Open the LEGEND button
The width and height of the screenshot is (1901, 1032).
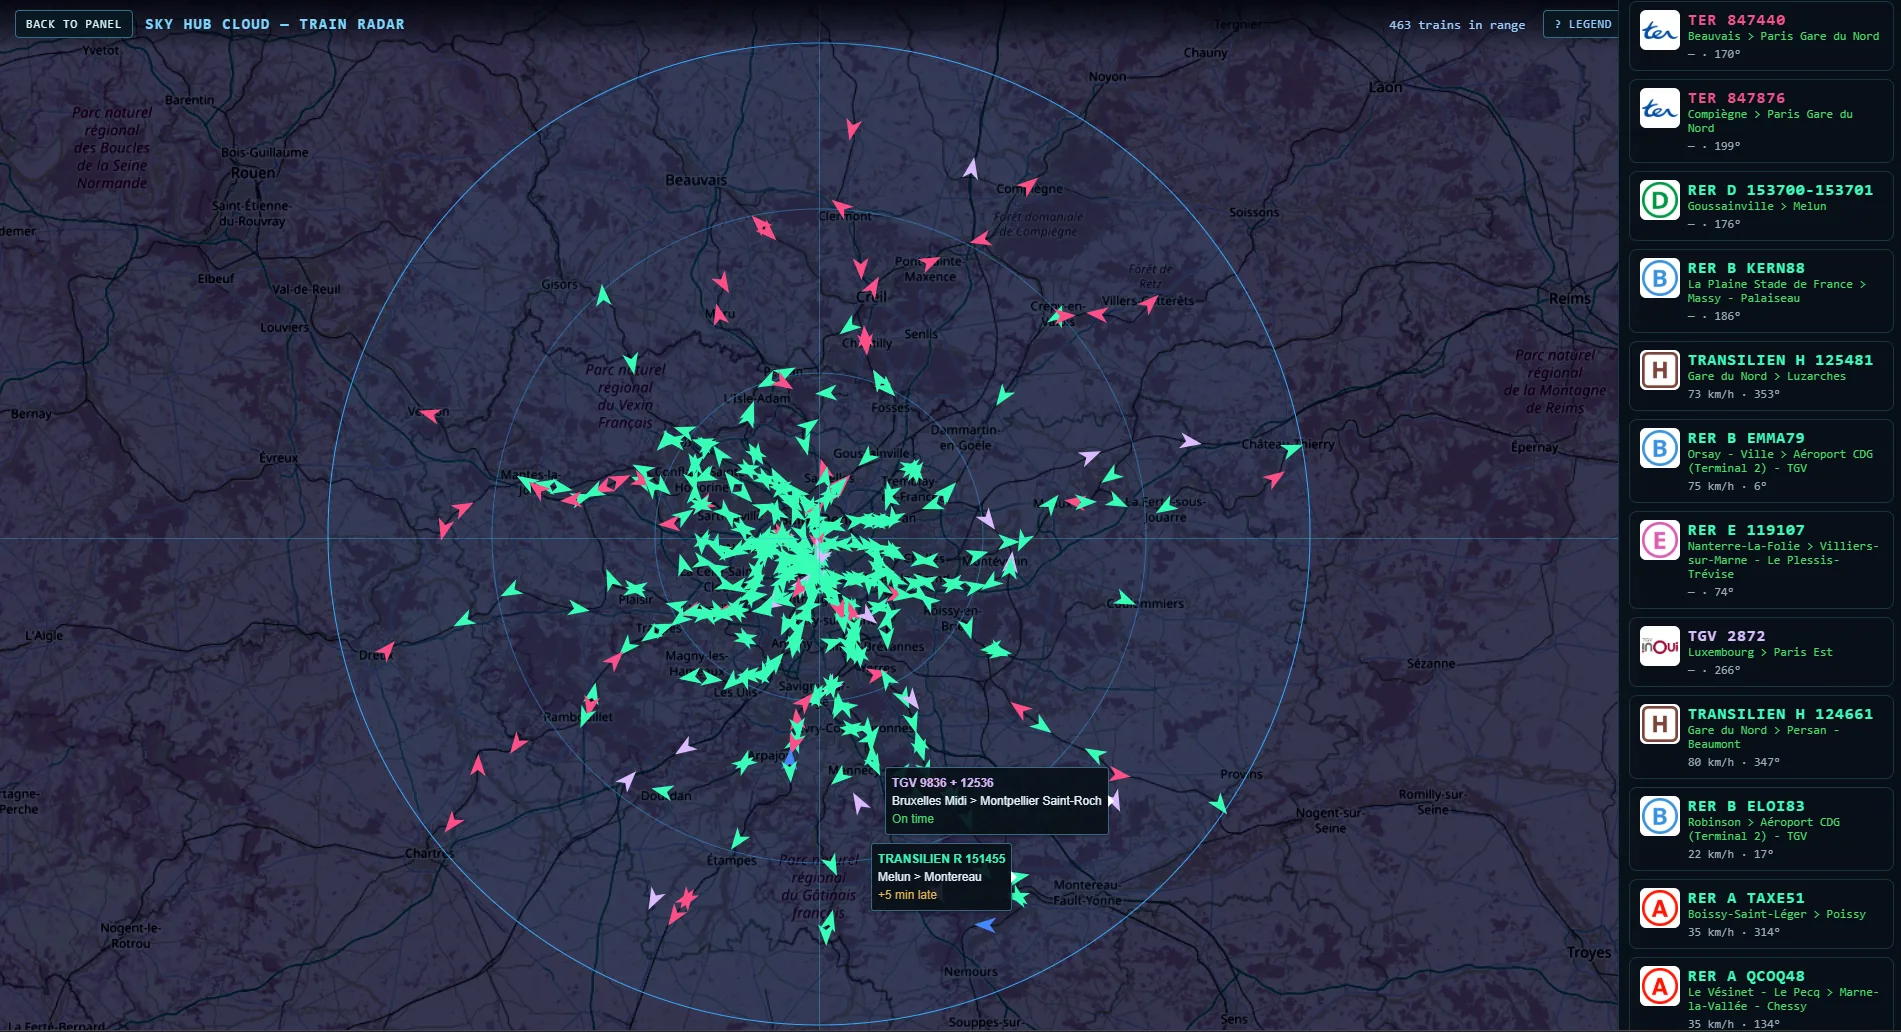(x=1583, y=24)
